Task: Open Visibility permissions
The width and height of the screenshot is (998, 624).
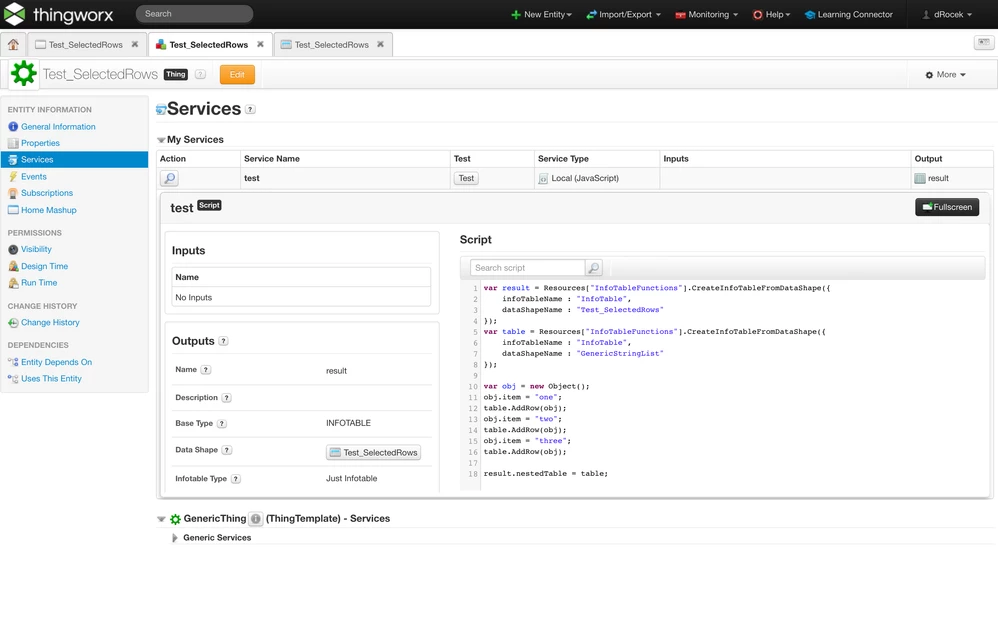Action: 36,250
